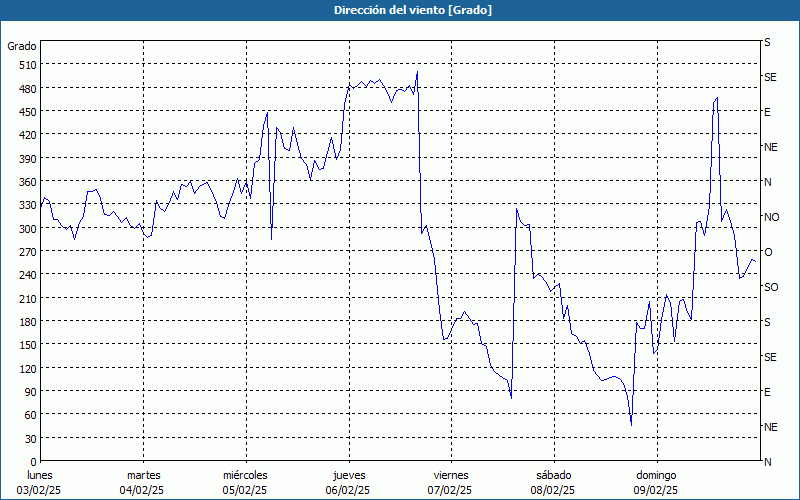800x500 pixels.
Task: Select the 'lunes 03/02/25' date label
Action: click(x=40, y=482)
